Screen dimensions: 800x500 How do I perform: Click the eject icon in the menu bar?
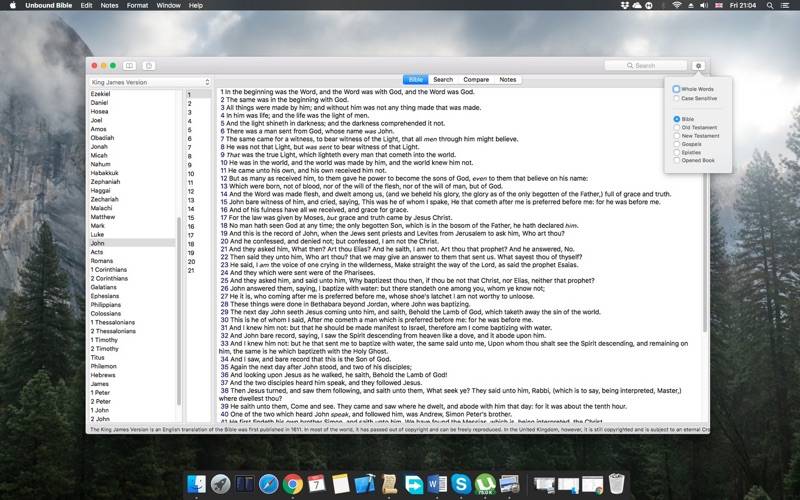[691, 5]
